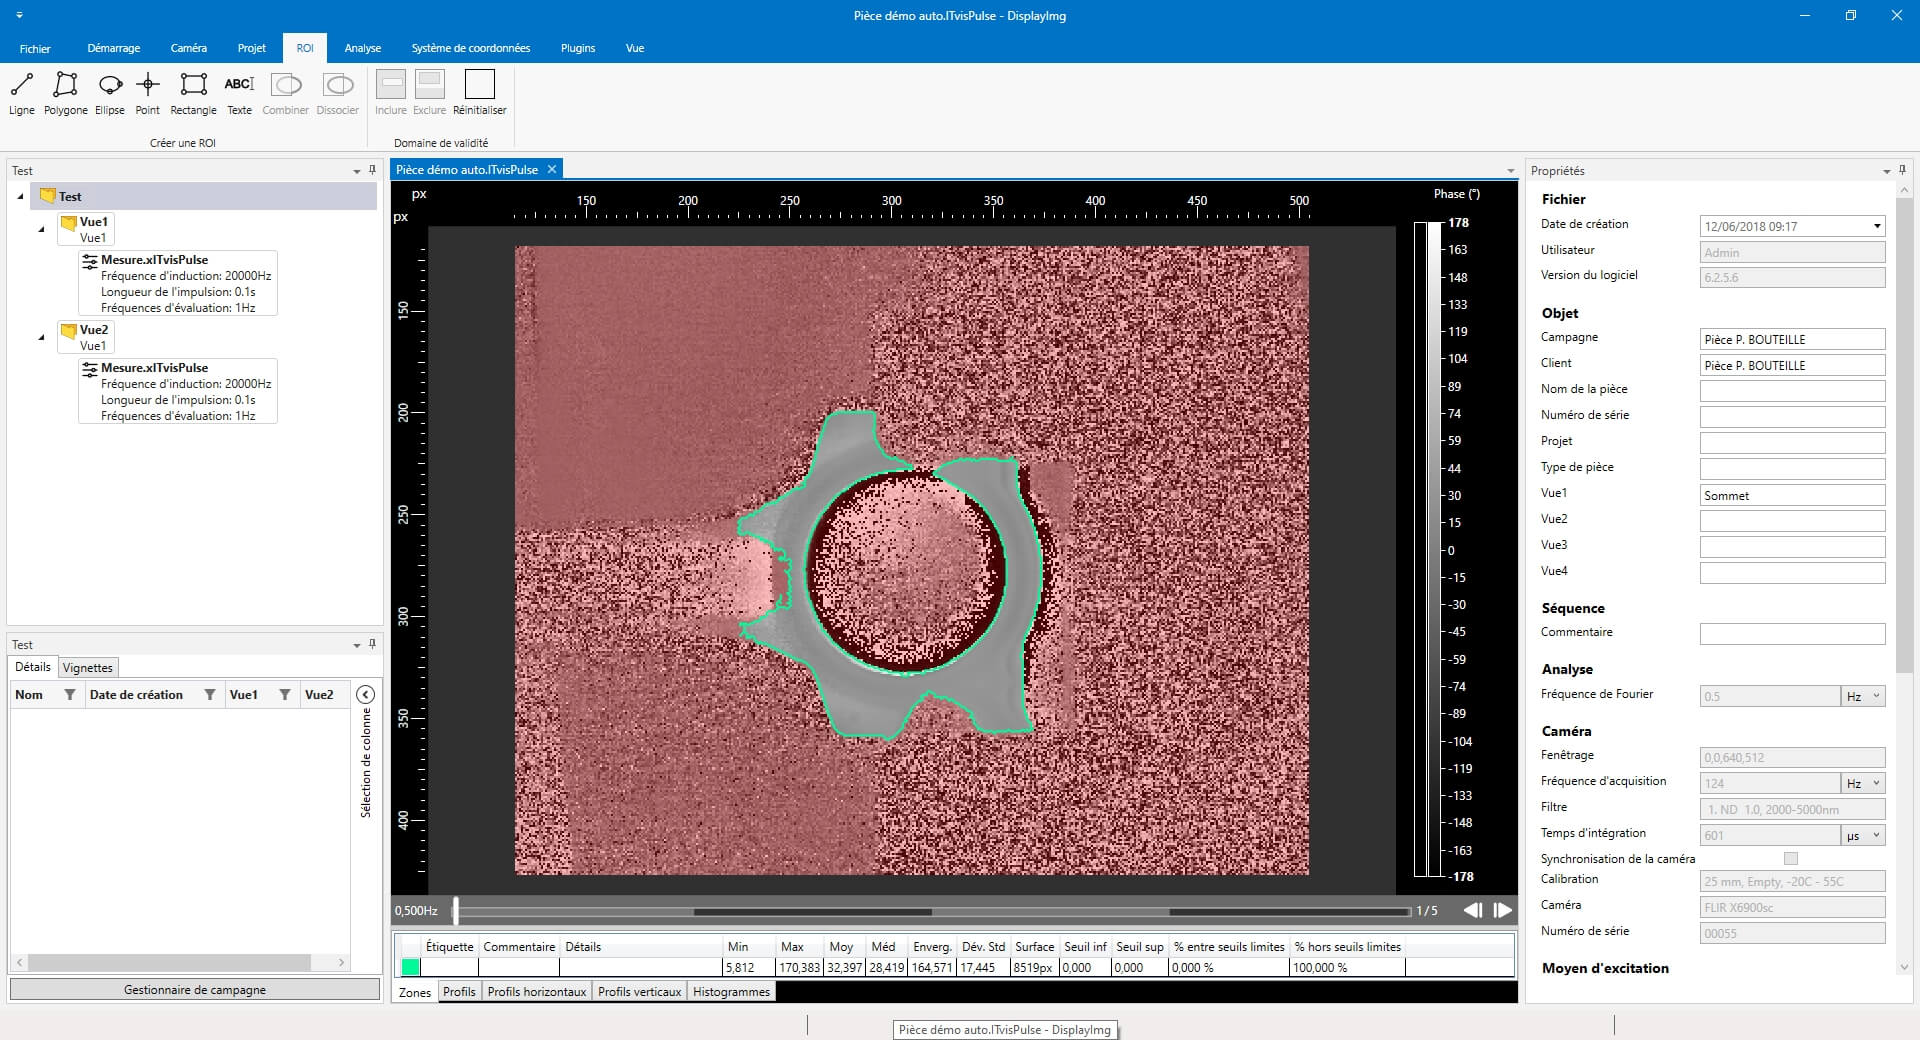The image size is (1920, 1040).
Task: Filter the Date de création column
Action: tap(210, 694)
